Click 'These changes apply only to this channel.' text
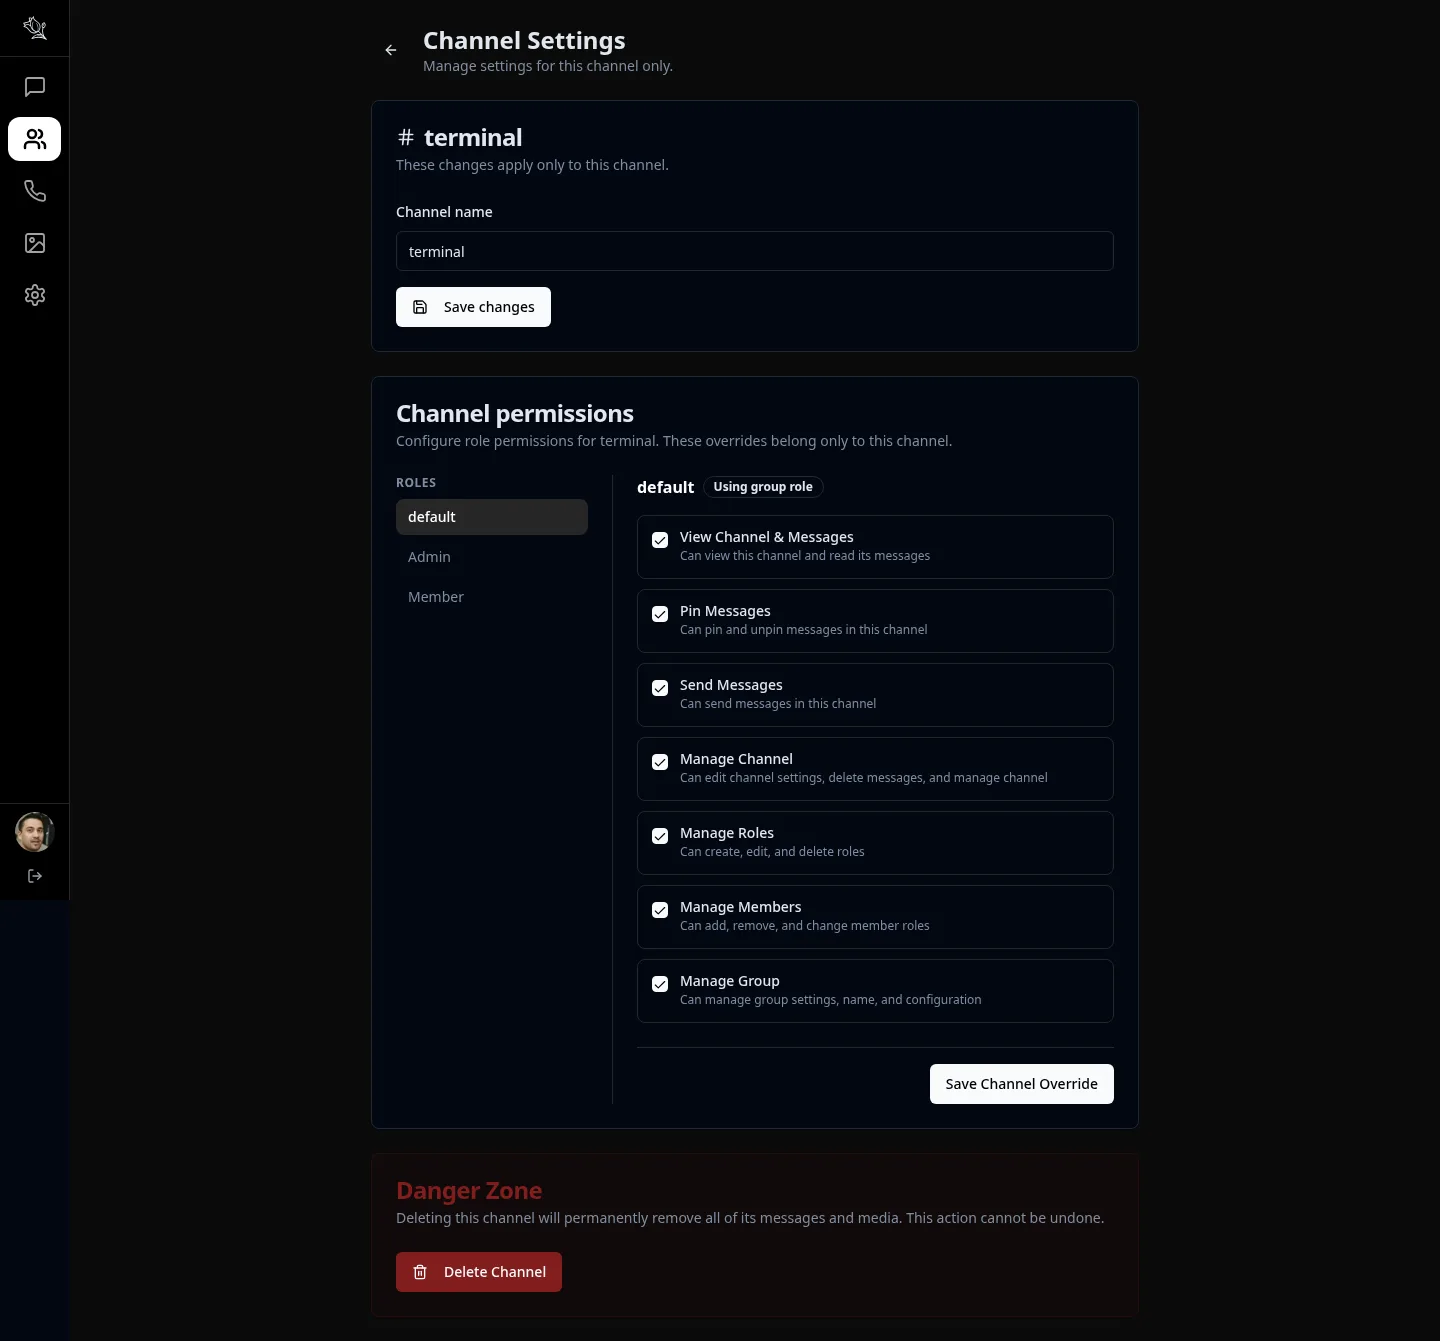 532,165
